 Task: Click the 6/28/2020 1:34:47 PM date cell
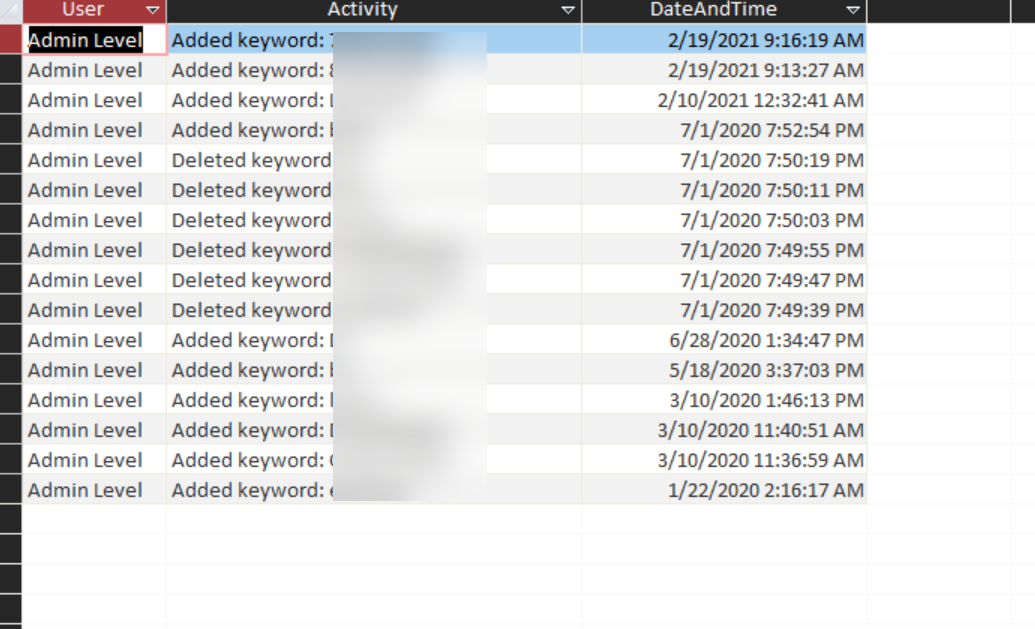(x=766, y=340)
